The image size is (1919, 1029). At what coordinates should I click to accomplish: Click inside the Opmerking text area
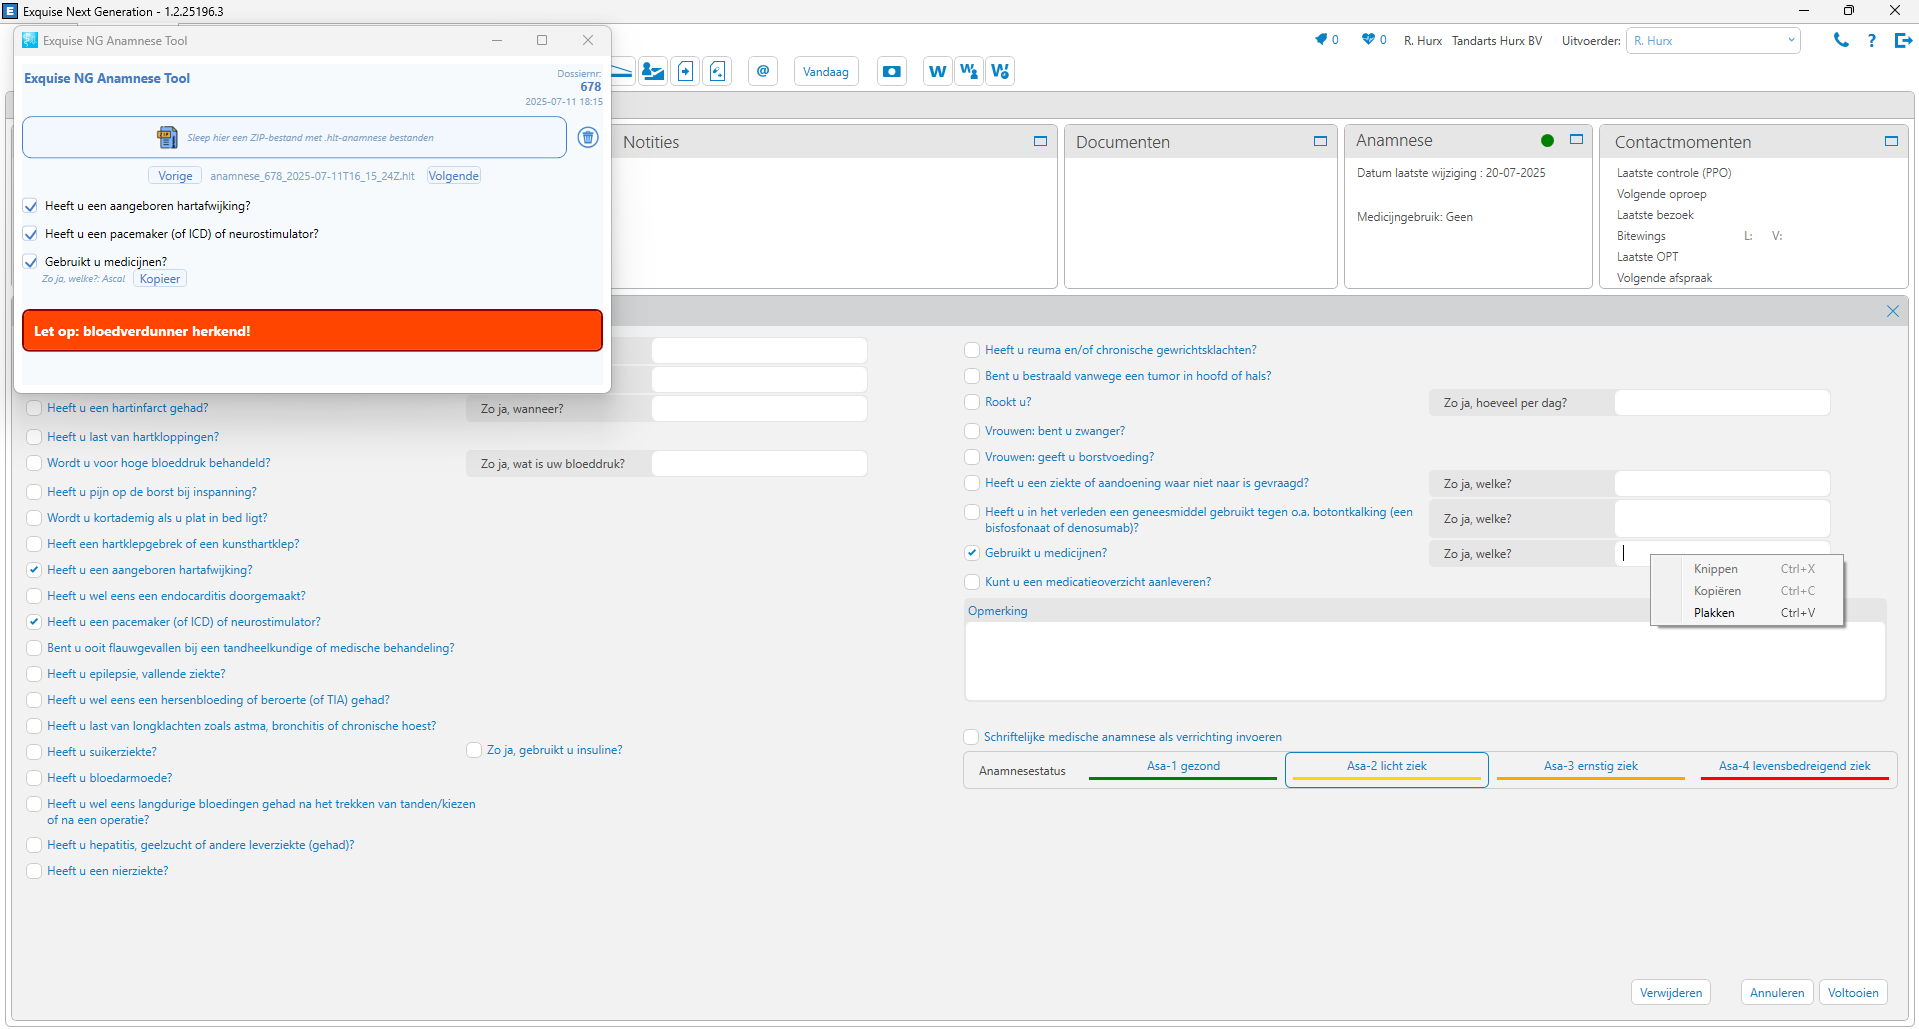click(x=1425, y=660)
